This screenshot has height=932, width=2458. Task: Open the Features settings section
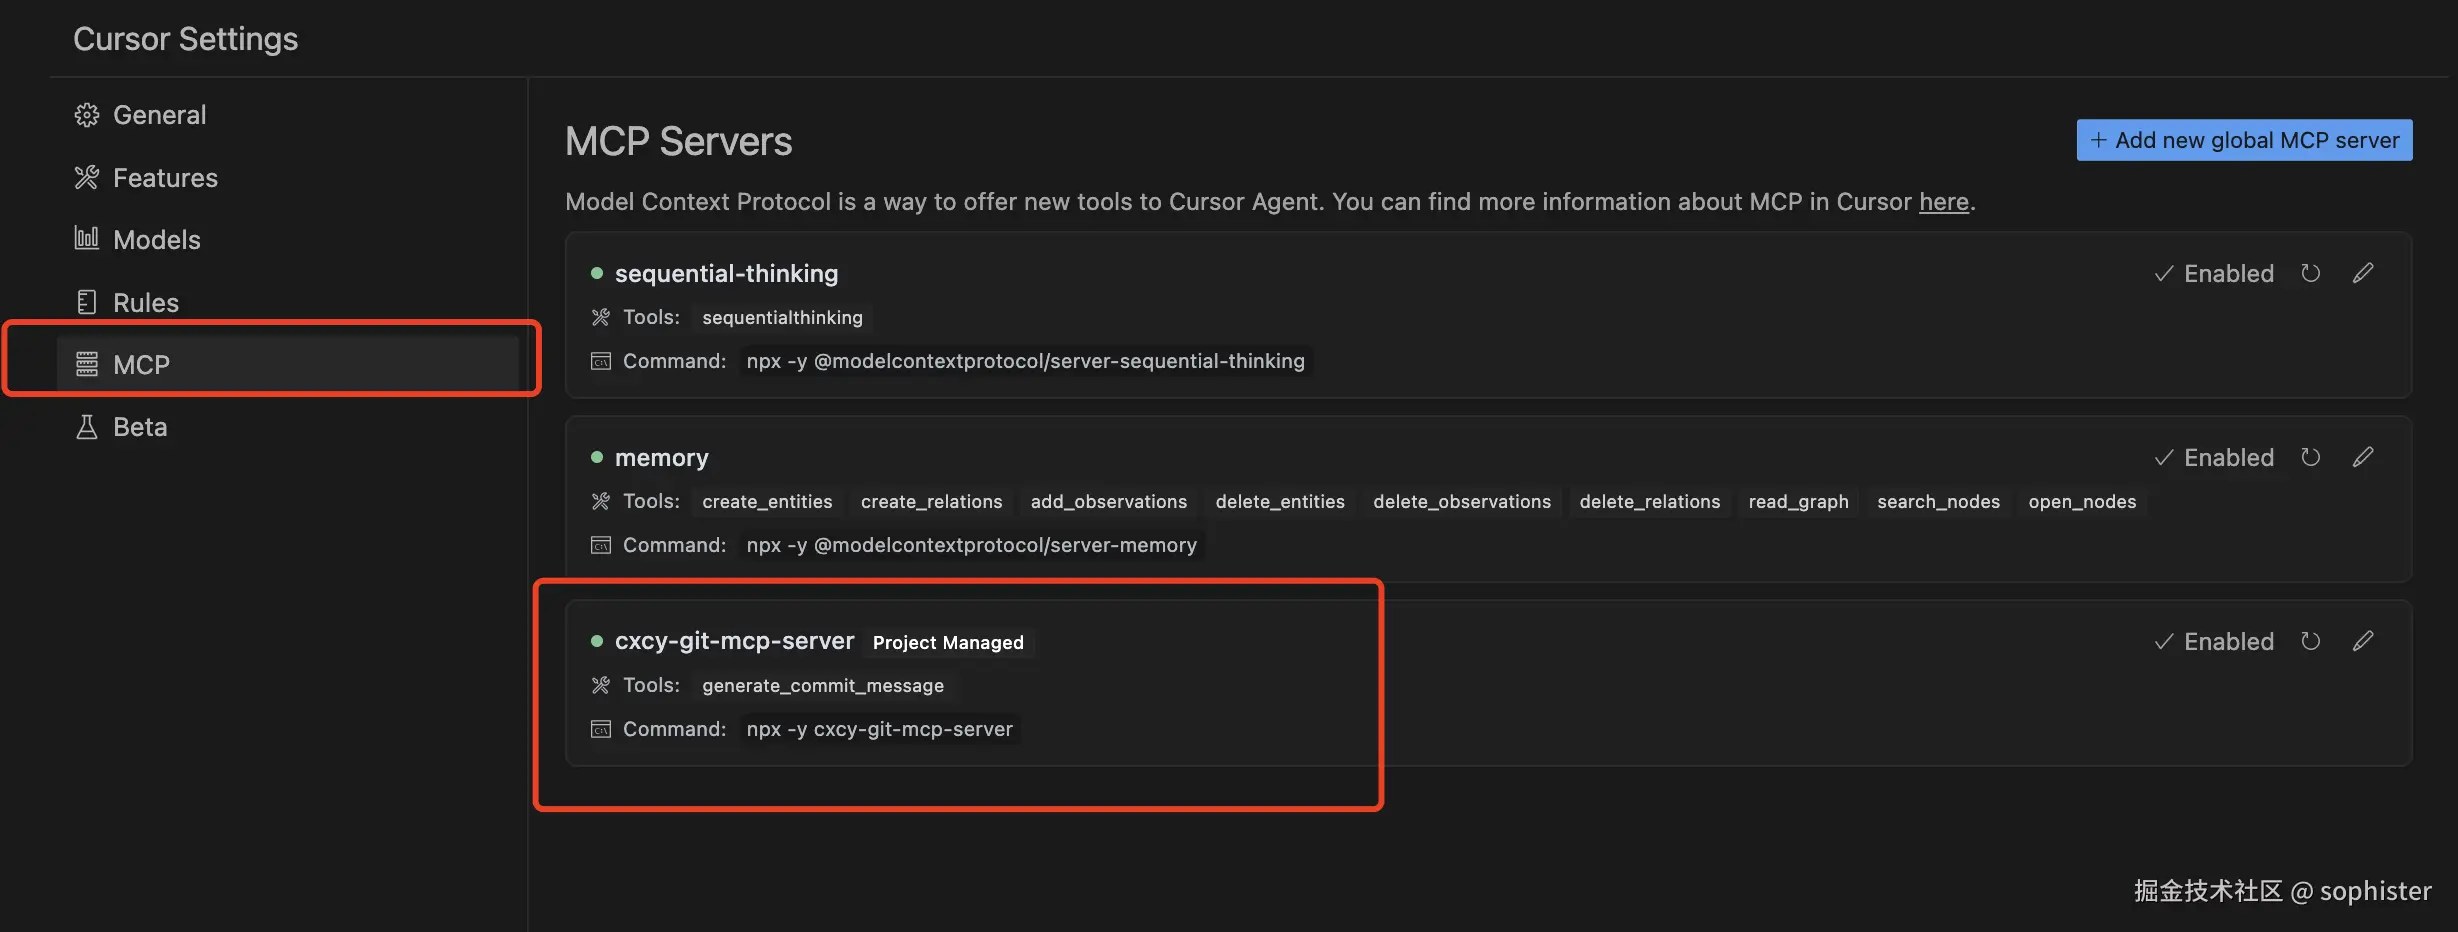coord(288,178)
